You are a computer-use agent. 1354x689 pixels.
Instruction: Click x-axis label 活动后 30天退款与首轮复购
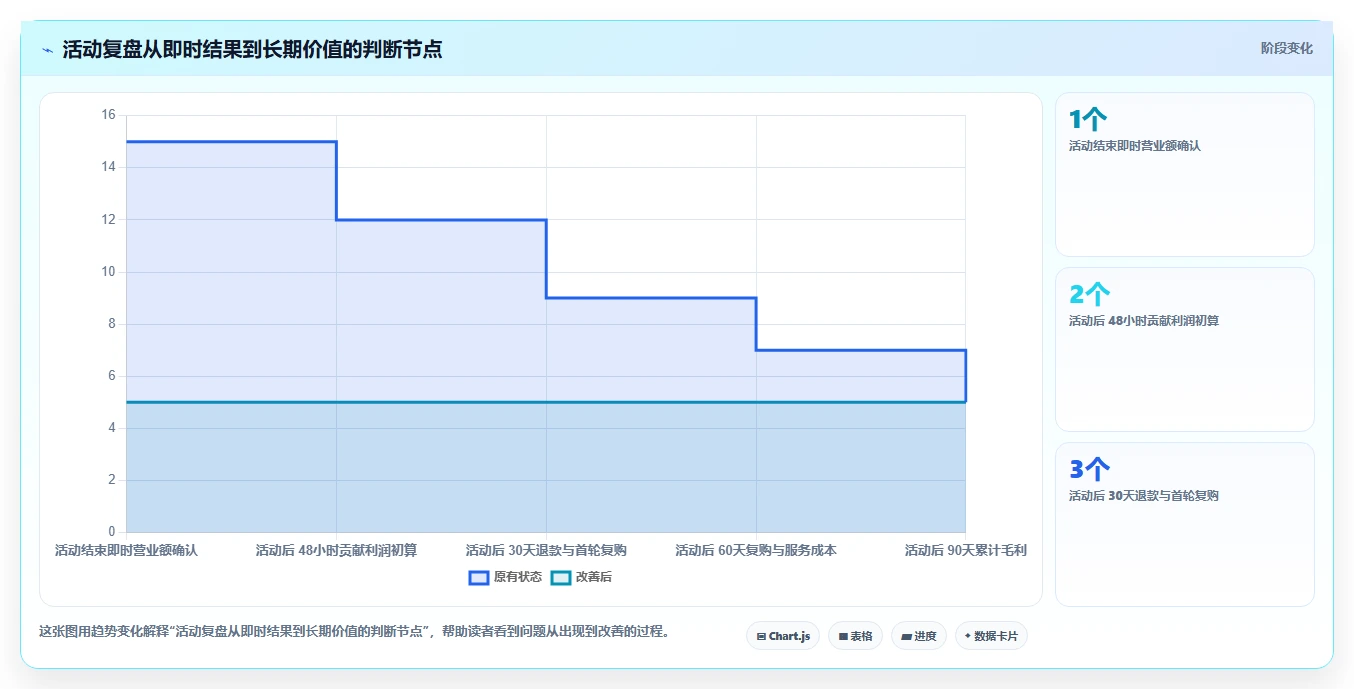point(546,550)
